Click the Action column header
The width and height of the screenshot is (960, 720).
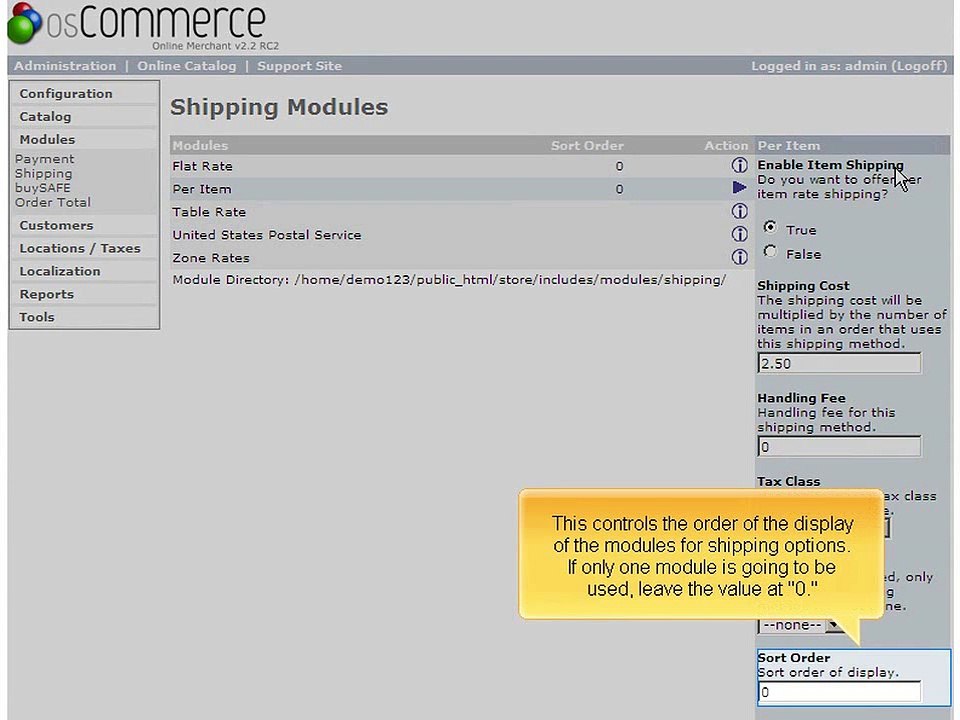click(726, 145)
